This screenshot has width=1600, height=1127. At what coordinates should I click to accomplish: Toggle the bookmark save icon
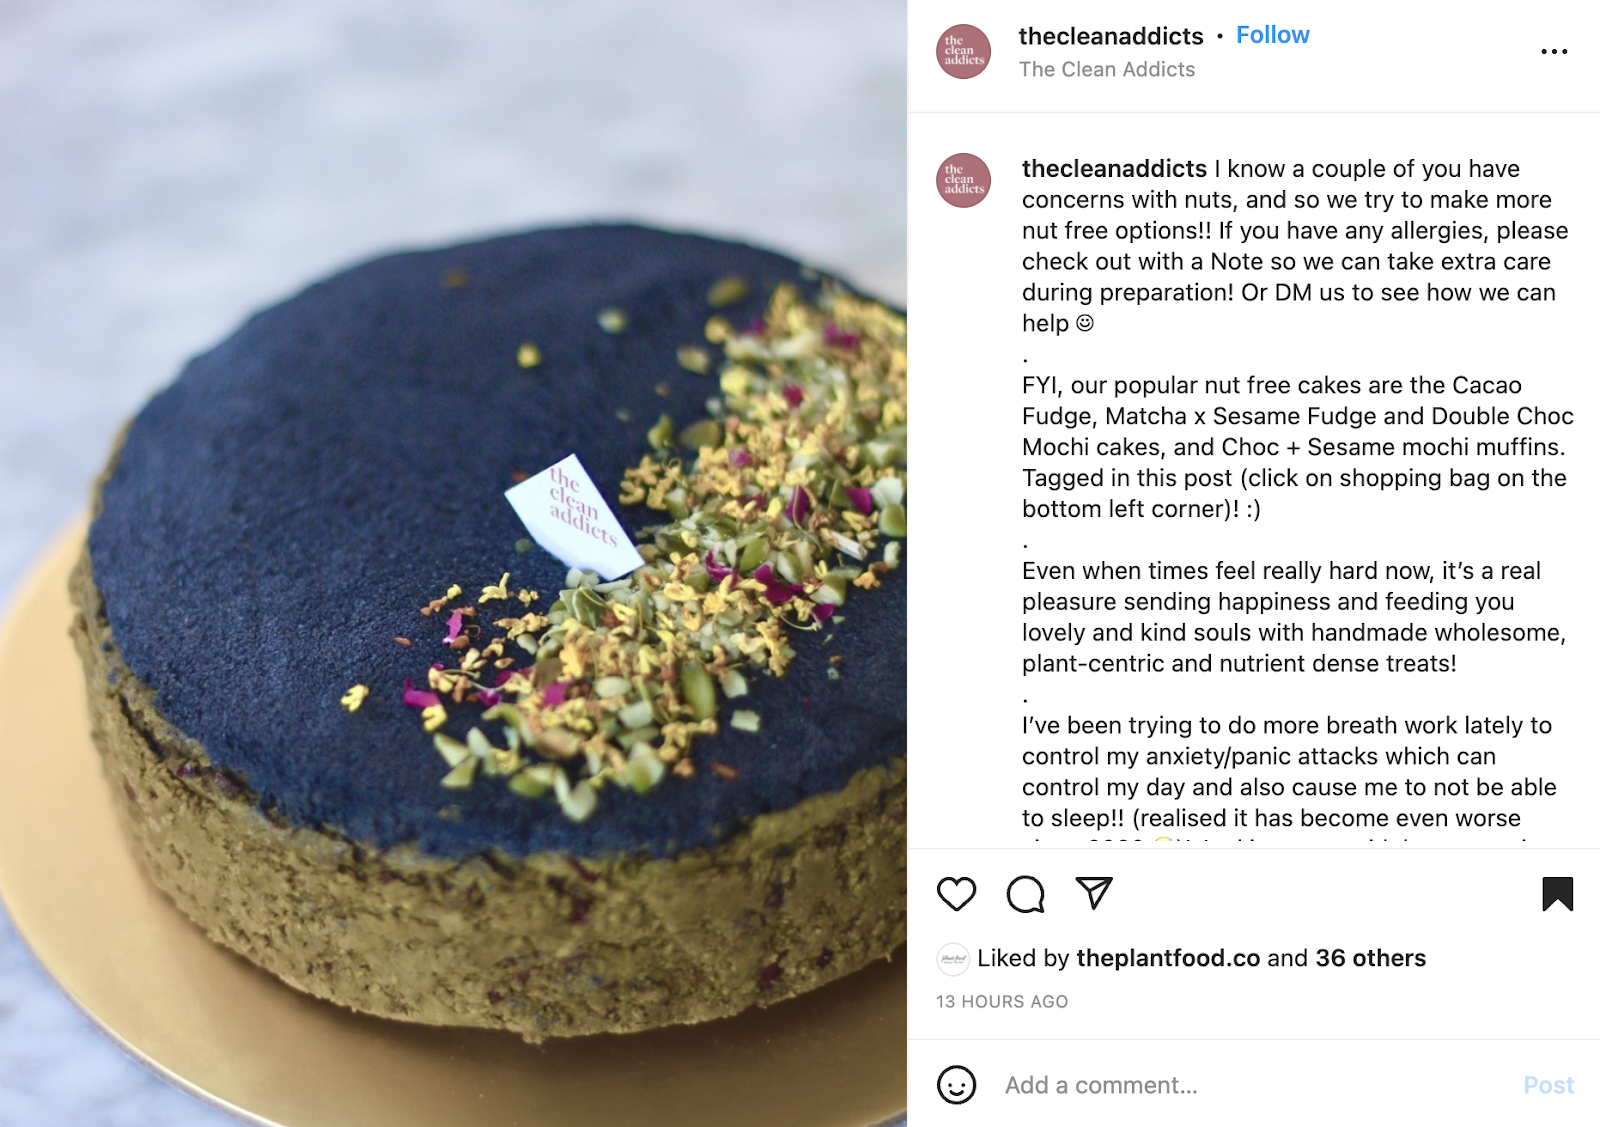tap(1557, 893)
